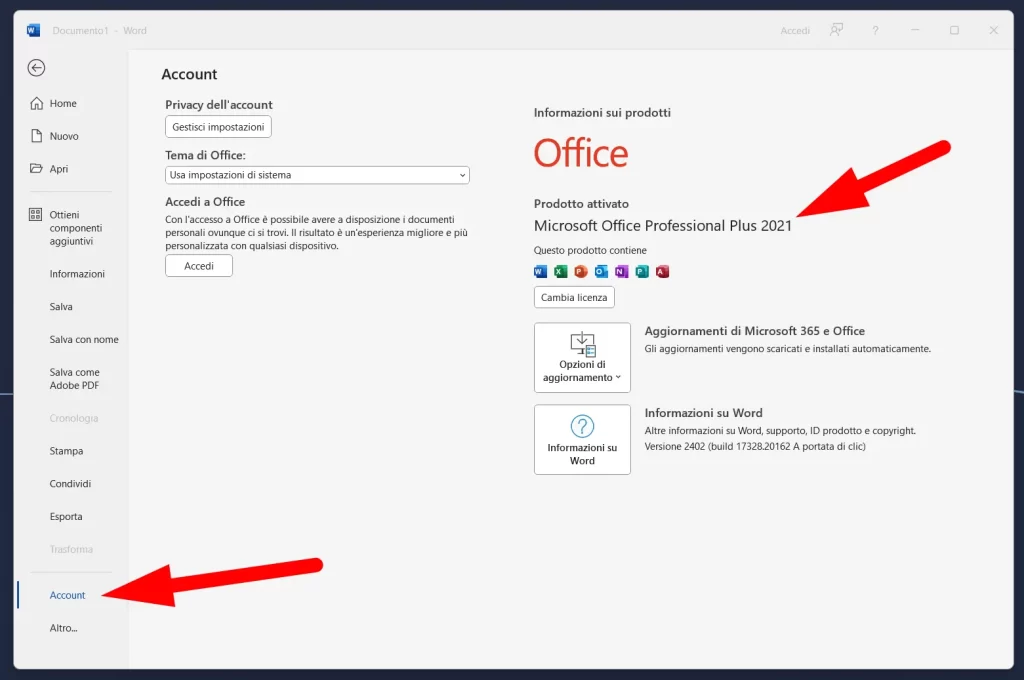Click the OneNote app icon under product contents
Viewport: 1024px width, 680px height.
[x=621, y=272]
